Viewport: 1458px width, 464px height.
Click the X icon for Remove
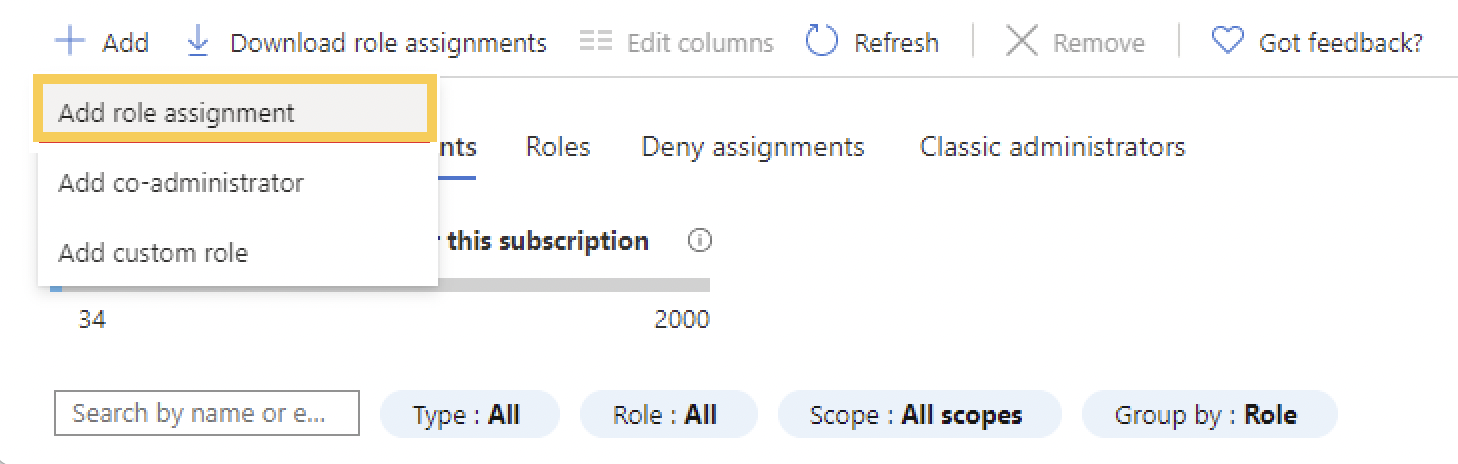click(x=1021, y=42)
